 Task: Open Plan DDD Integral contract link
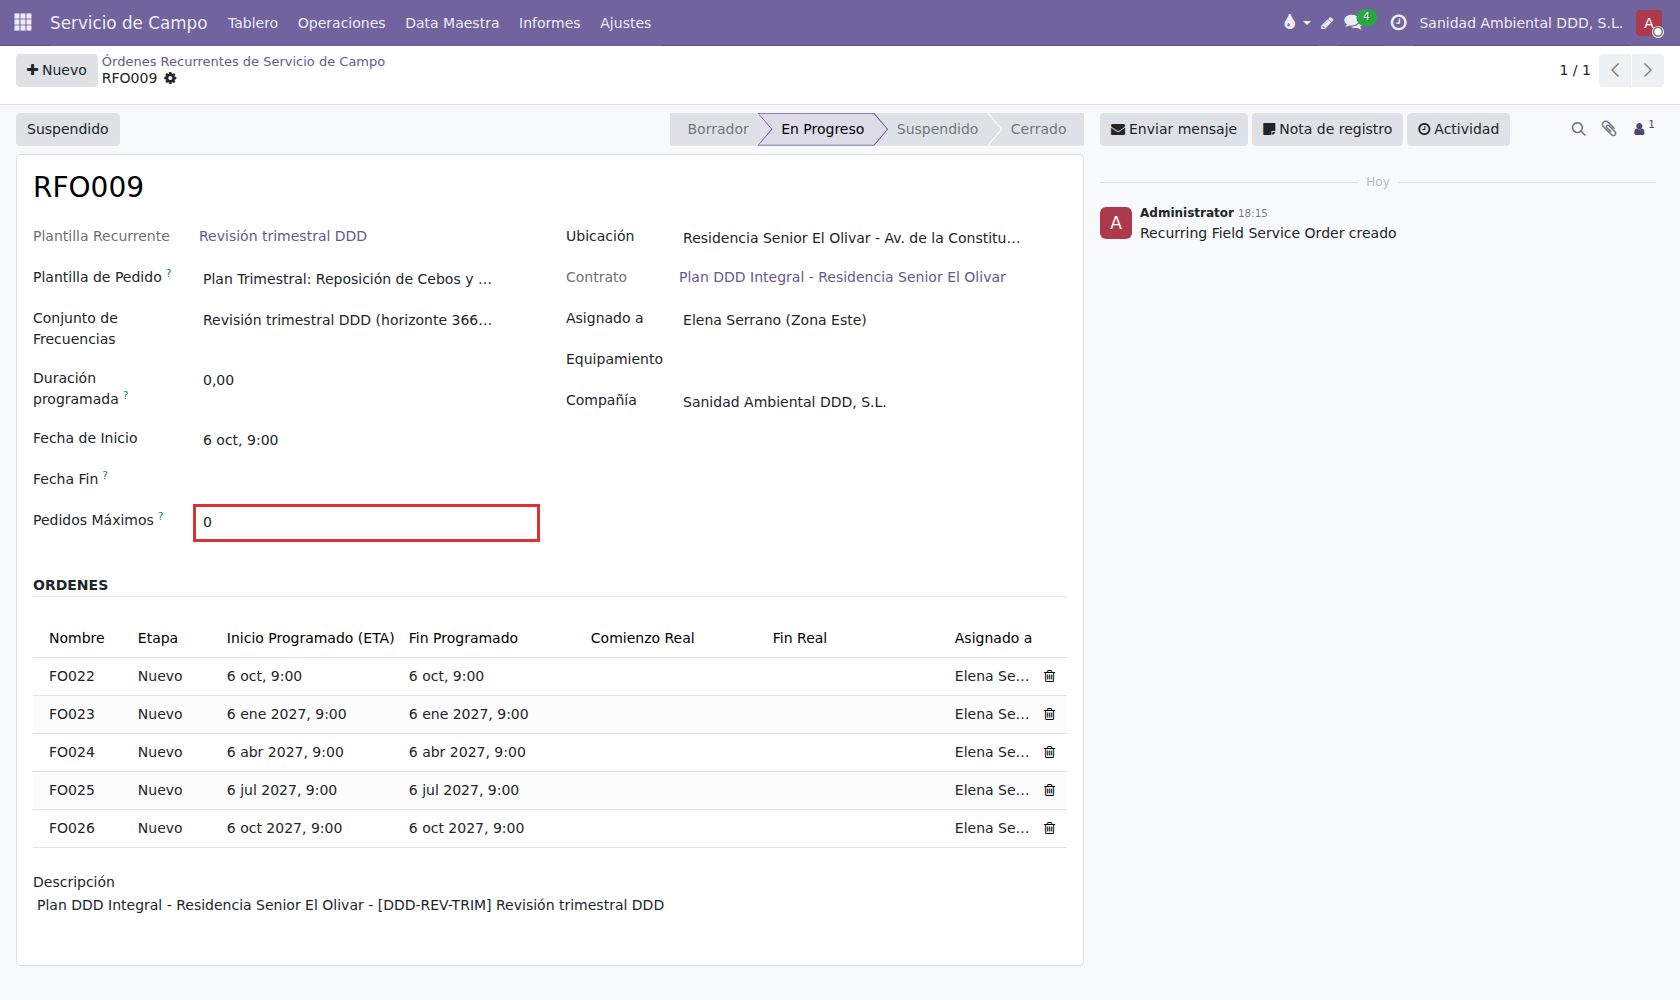[x=842, y=277]
